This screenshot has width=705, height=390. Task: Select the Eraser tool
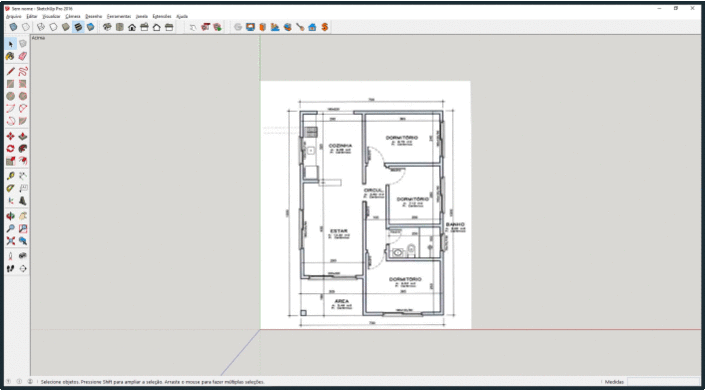coord(23,56)
